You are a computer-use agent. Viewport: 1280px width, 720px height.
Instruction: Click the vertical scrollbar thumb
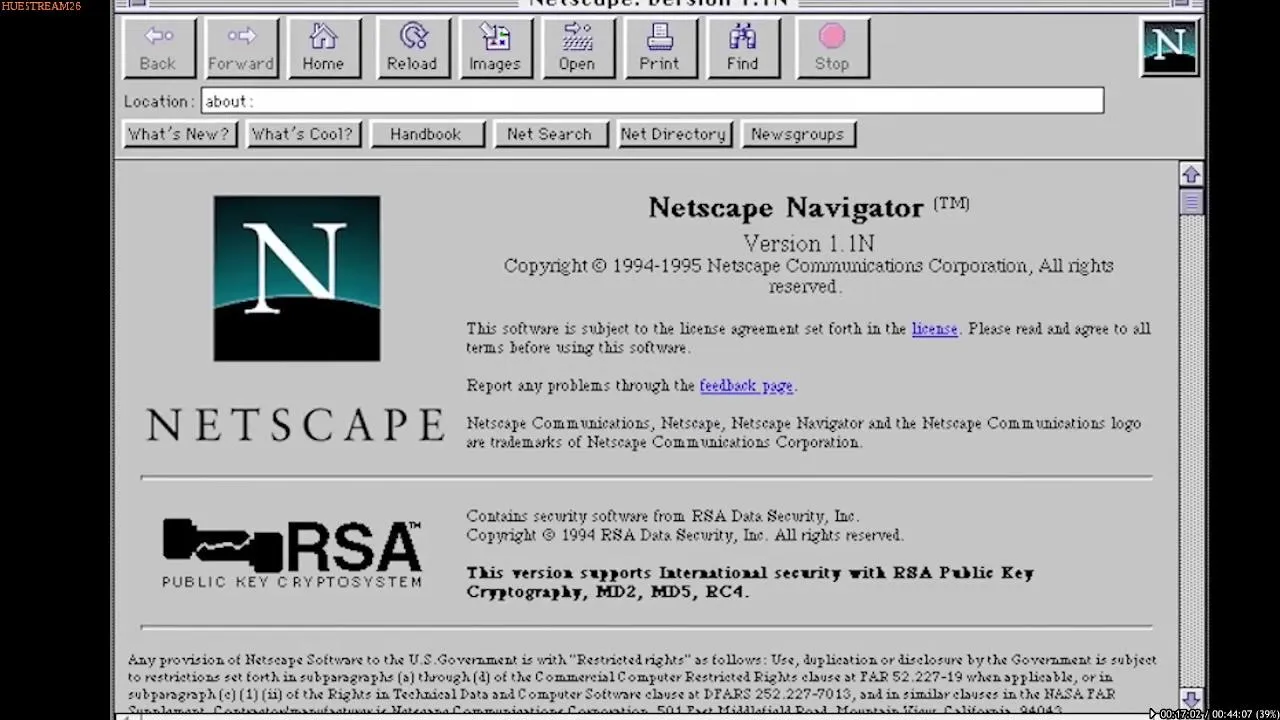tap(1190, 201)
